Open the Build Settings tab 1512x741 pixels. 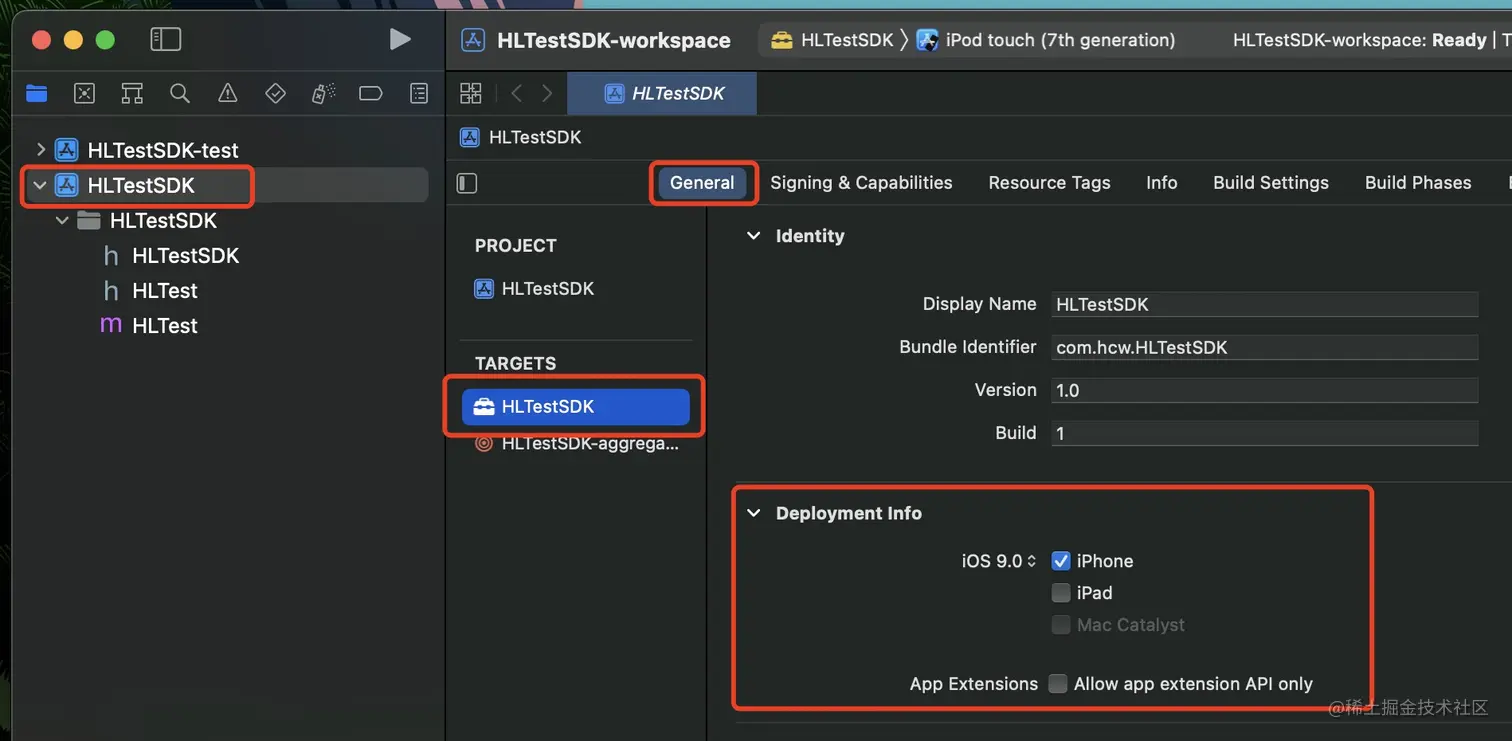(1271, 183)
